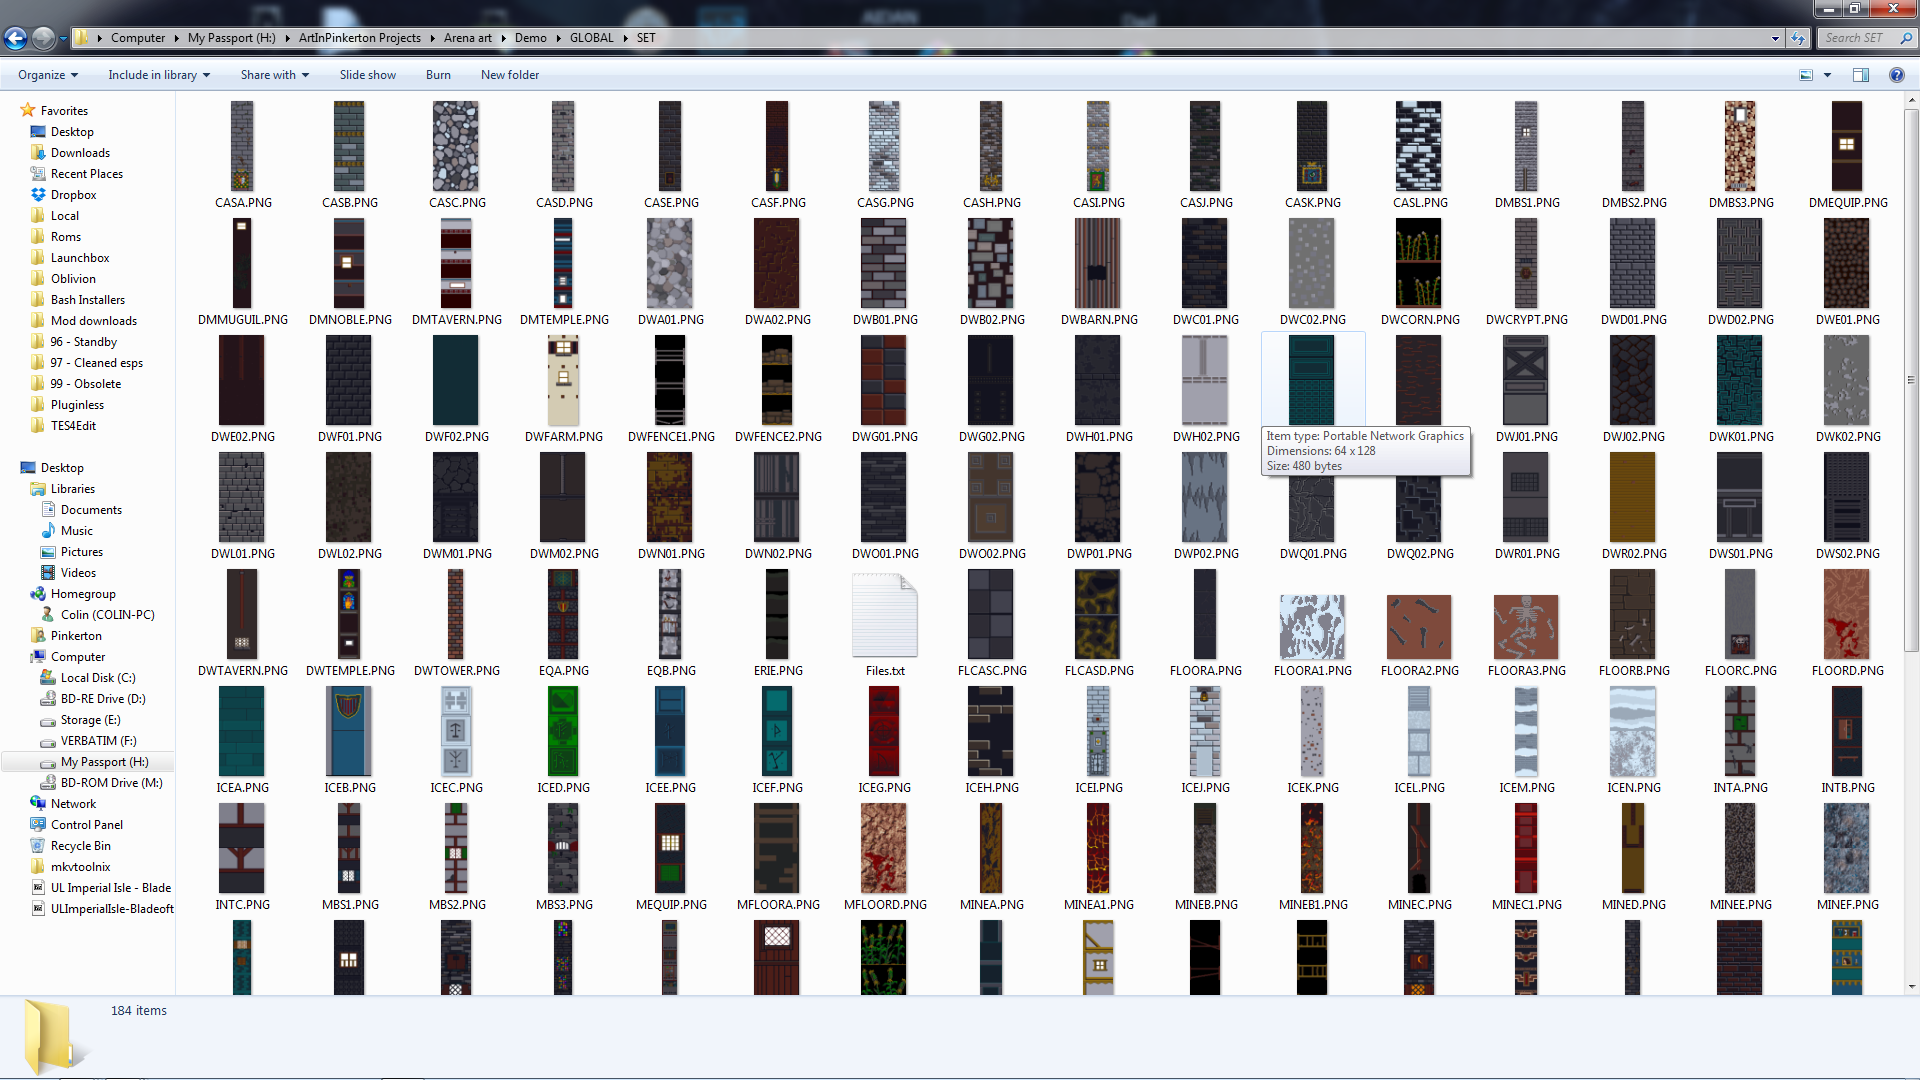Viewport: 1920px width, 1080px height.
Task: Click the vertical scrollbar down arrow
Action: pyautogui.click(x=1911, y=987)
